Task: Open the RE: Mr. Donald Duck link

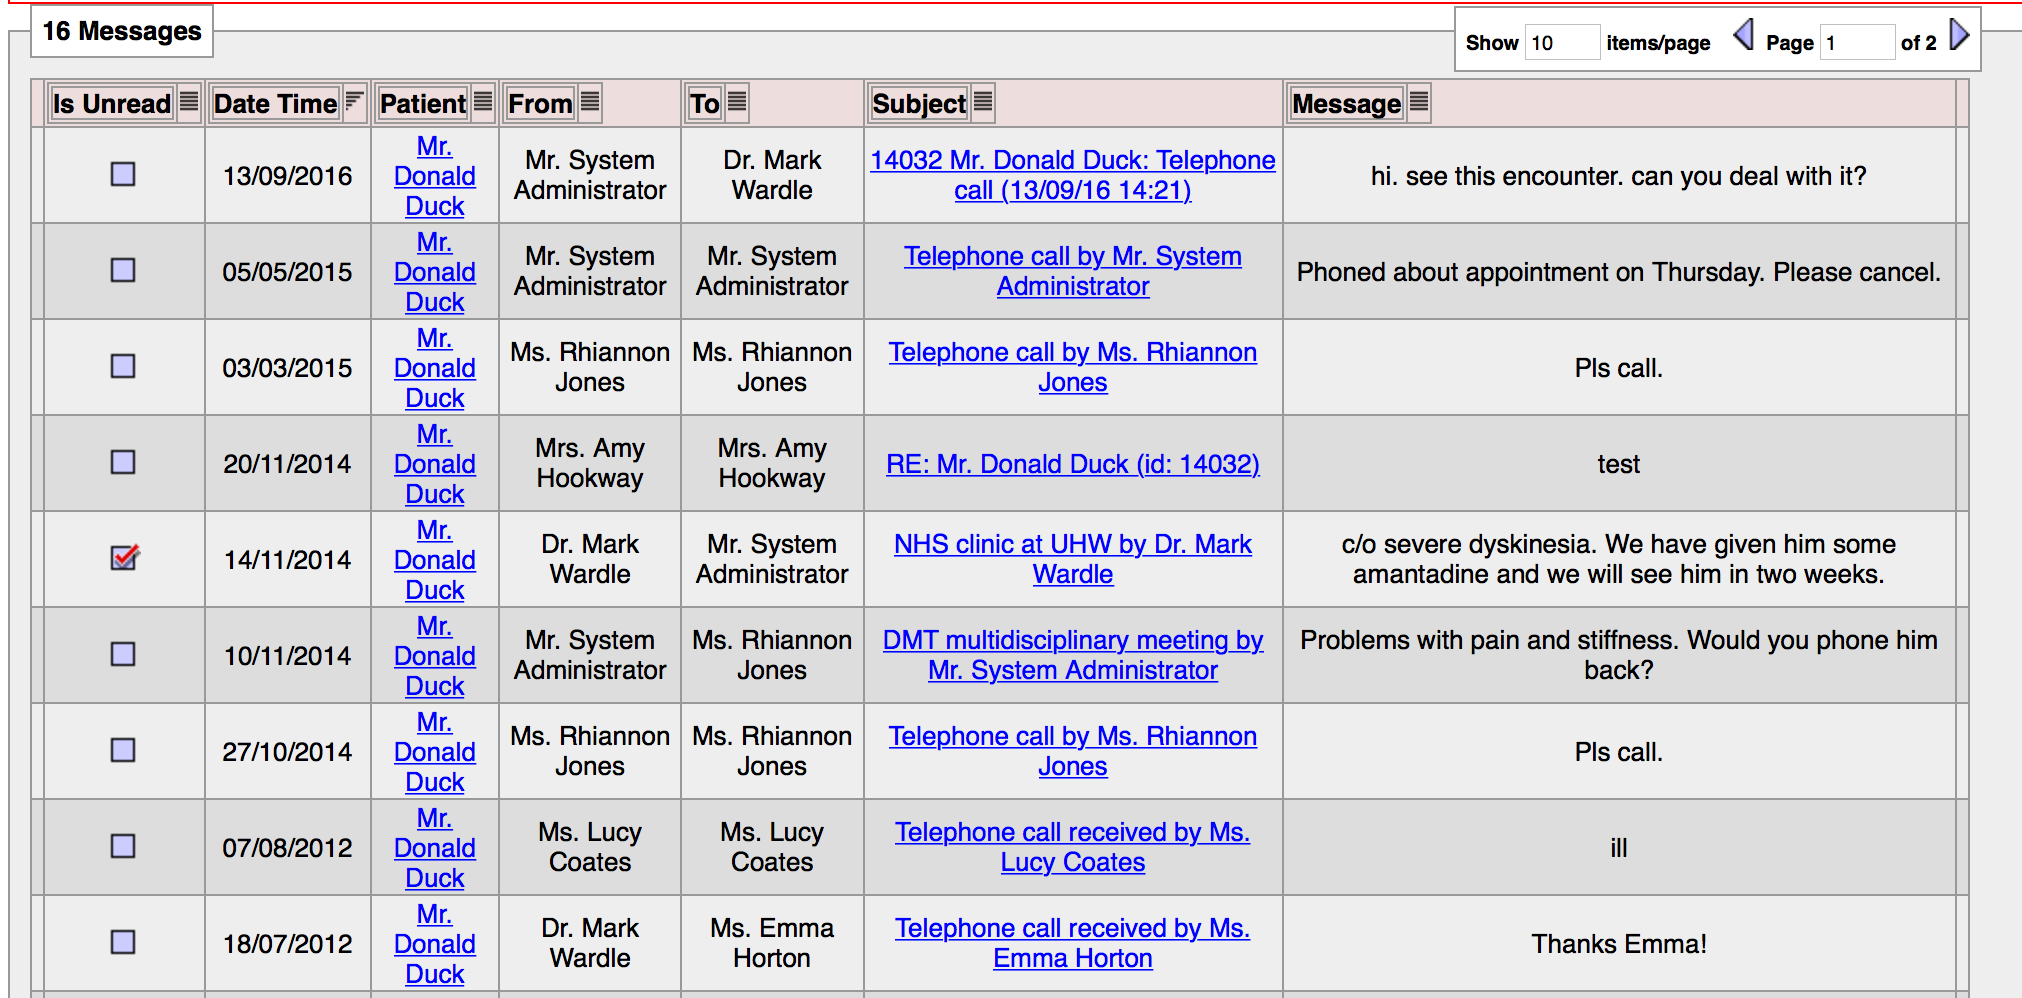Action: click(x=1072, y=464)
